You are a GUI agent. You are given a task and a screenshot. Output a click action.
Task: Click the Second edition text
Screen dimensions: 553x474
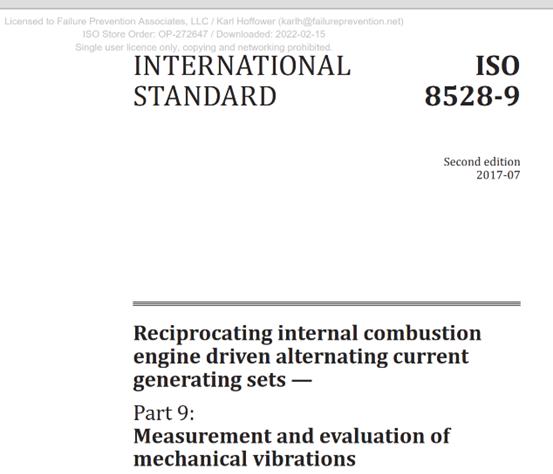coord(482,162)
